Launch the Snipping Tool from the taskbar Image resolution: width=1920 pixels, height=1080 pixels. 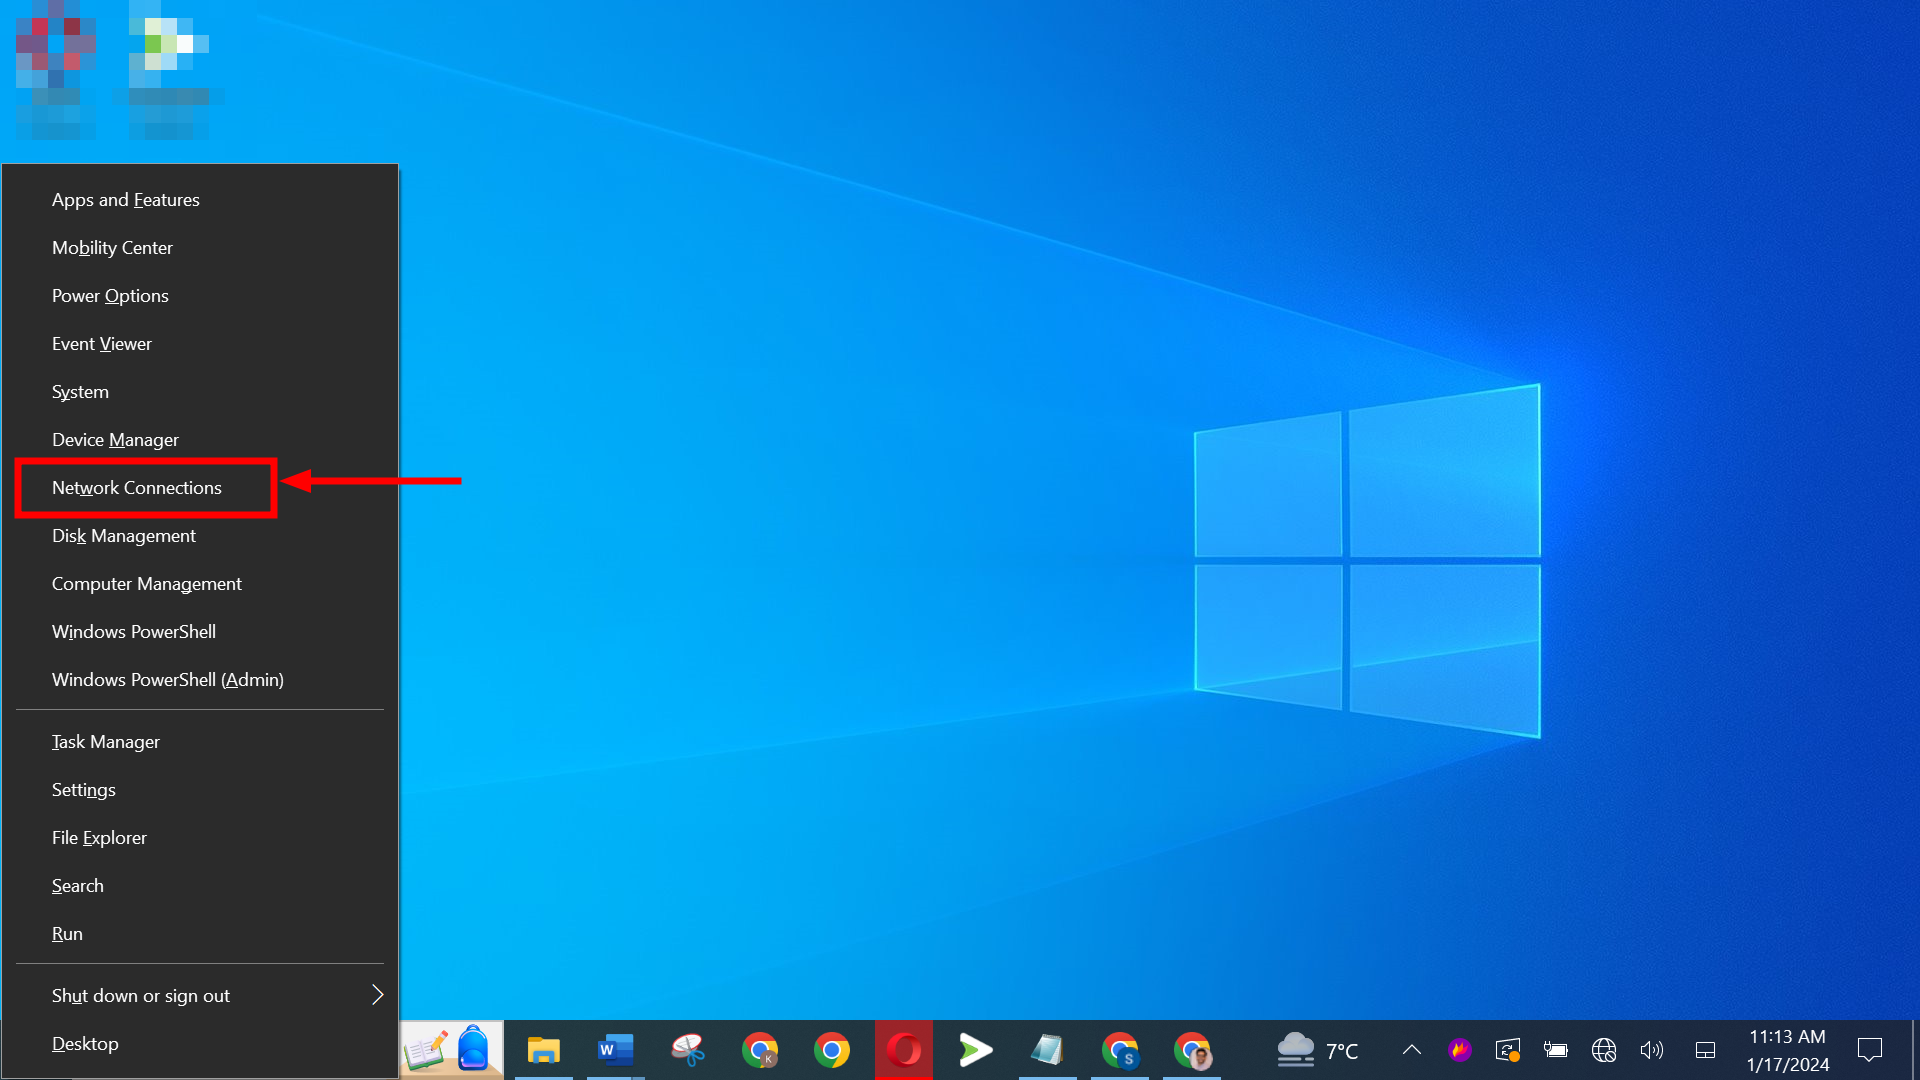click(x=688, y=1051)
